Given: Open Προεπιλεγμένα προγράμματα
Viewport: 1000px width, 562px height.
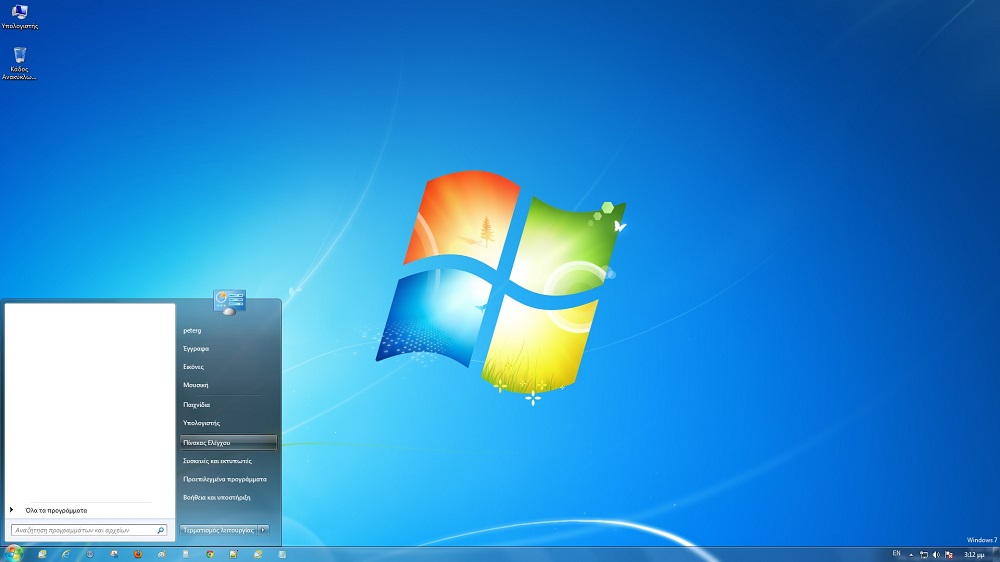Looking at the screenshot, I should 224,479.
